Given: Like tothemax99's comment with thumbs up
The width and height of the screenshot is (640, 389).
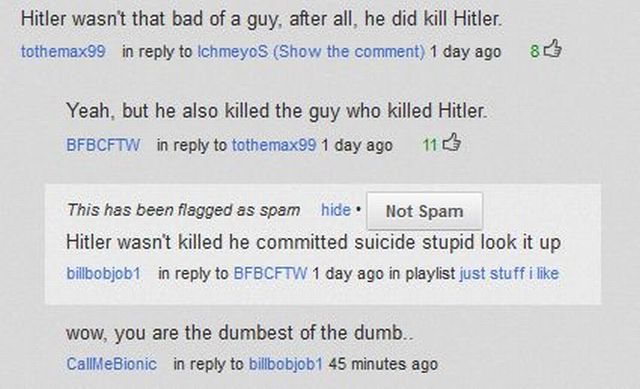Looking at the screenshot, I should tap(553, 49).
